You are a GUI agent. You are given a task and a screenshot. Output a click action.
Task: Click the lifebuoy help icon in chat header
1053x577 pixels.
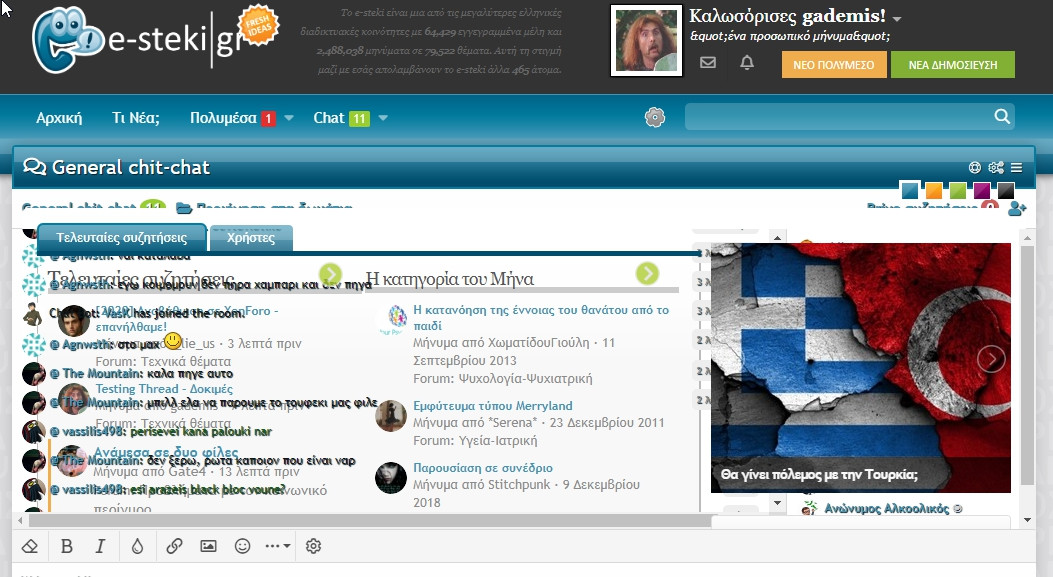click(975, 167)
